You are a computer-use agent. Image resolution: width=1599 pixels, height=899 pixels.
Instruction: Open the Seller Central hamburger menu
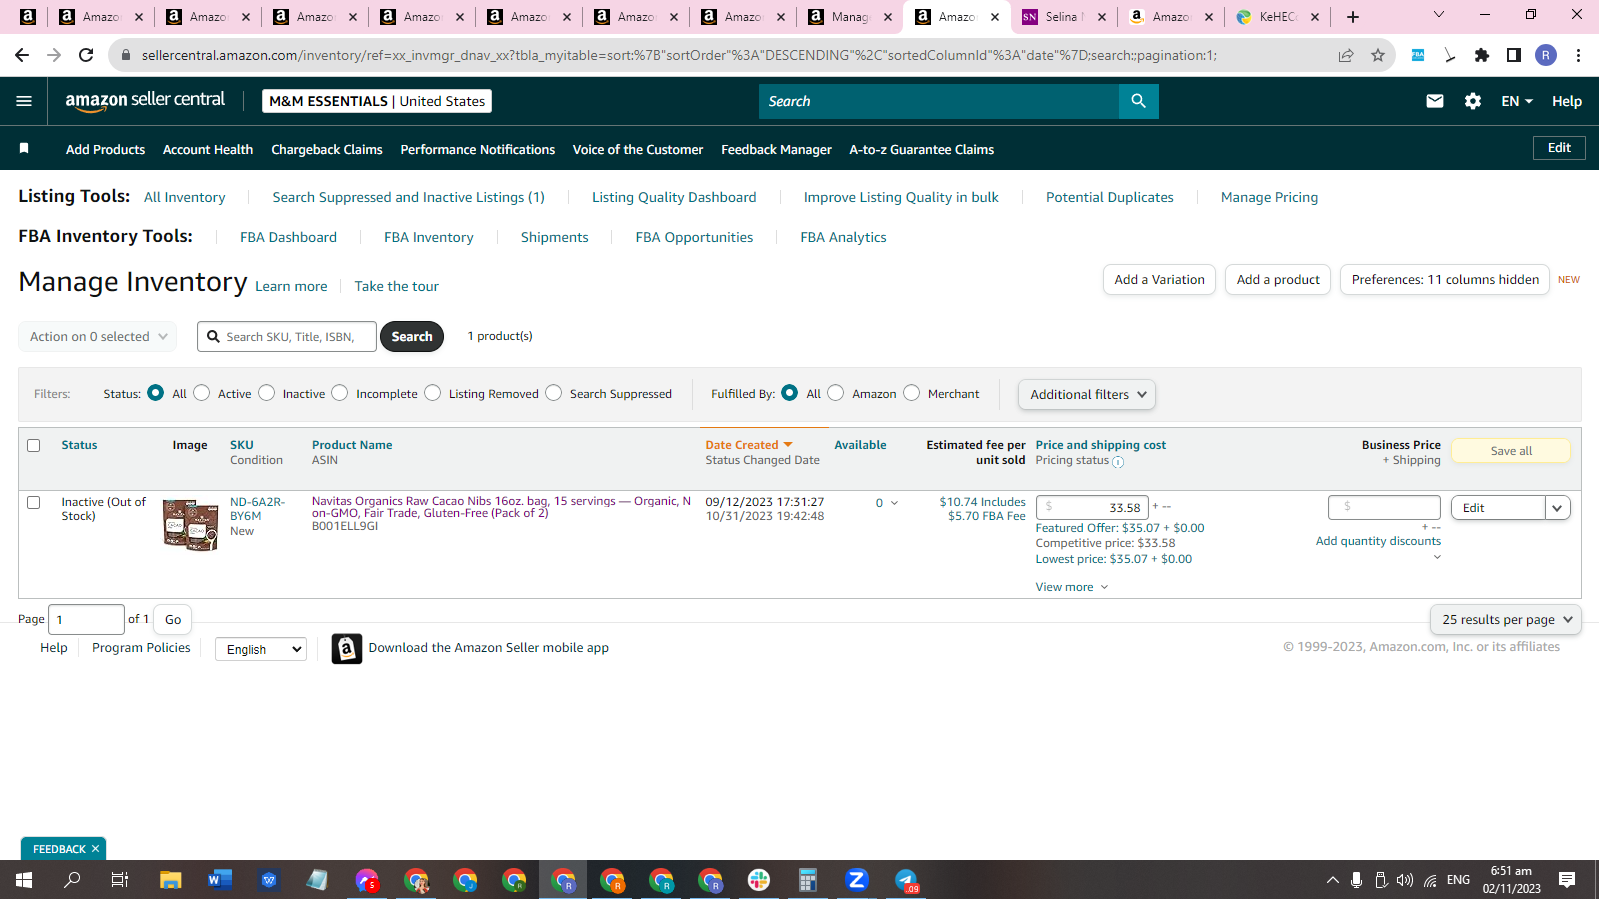pyautogui.click(x=24, y=101)
